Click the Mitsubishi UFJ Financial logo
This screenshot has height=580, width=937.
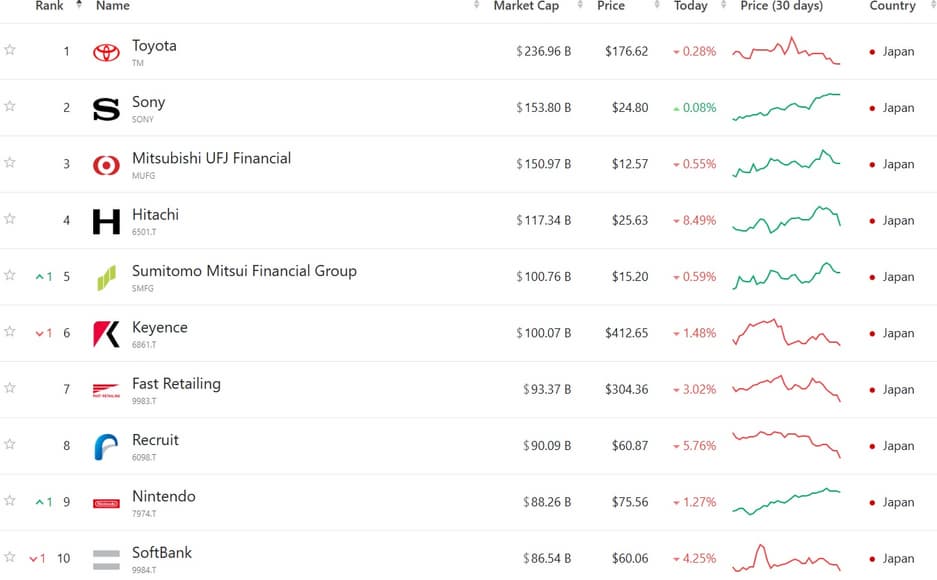(106, 165)
